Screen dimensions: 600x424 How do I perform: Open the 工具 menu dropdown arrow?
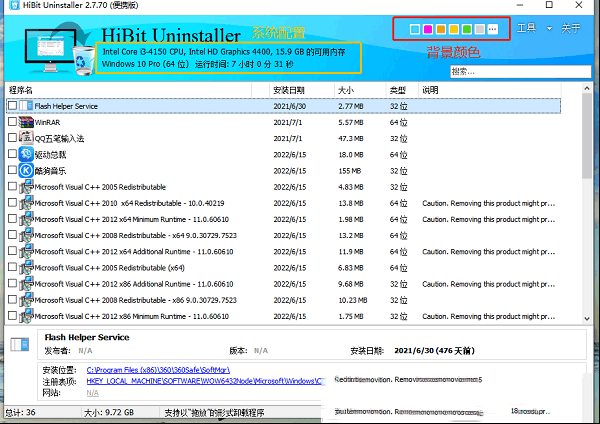point(549,28)
